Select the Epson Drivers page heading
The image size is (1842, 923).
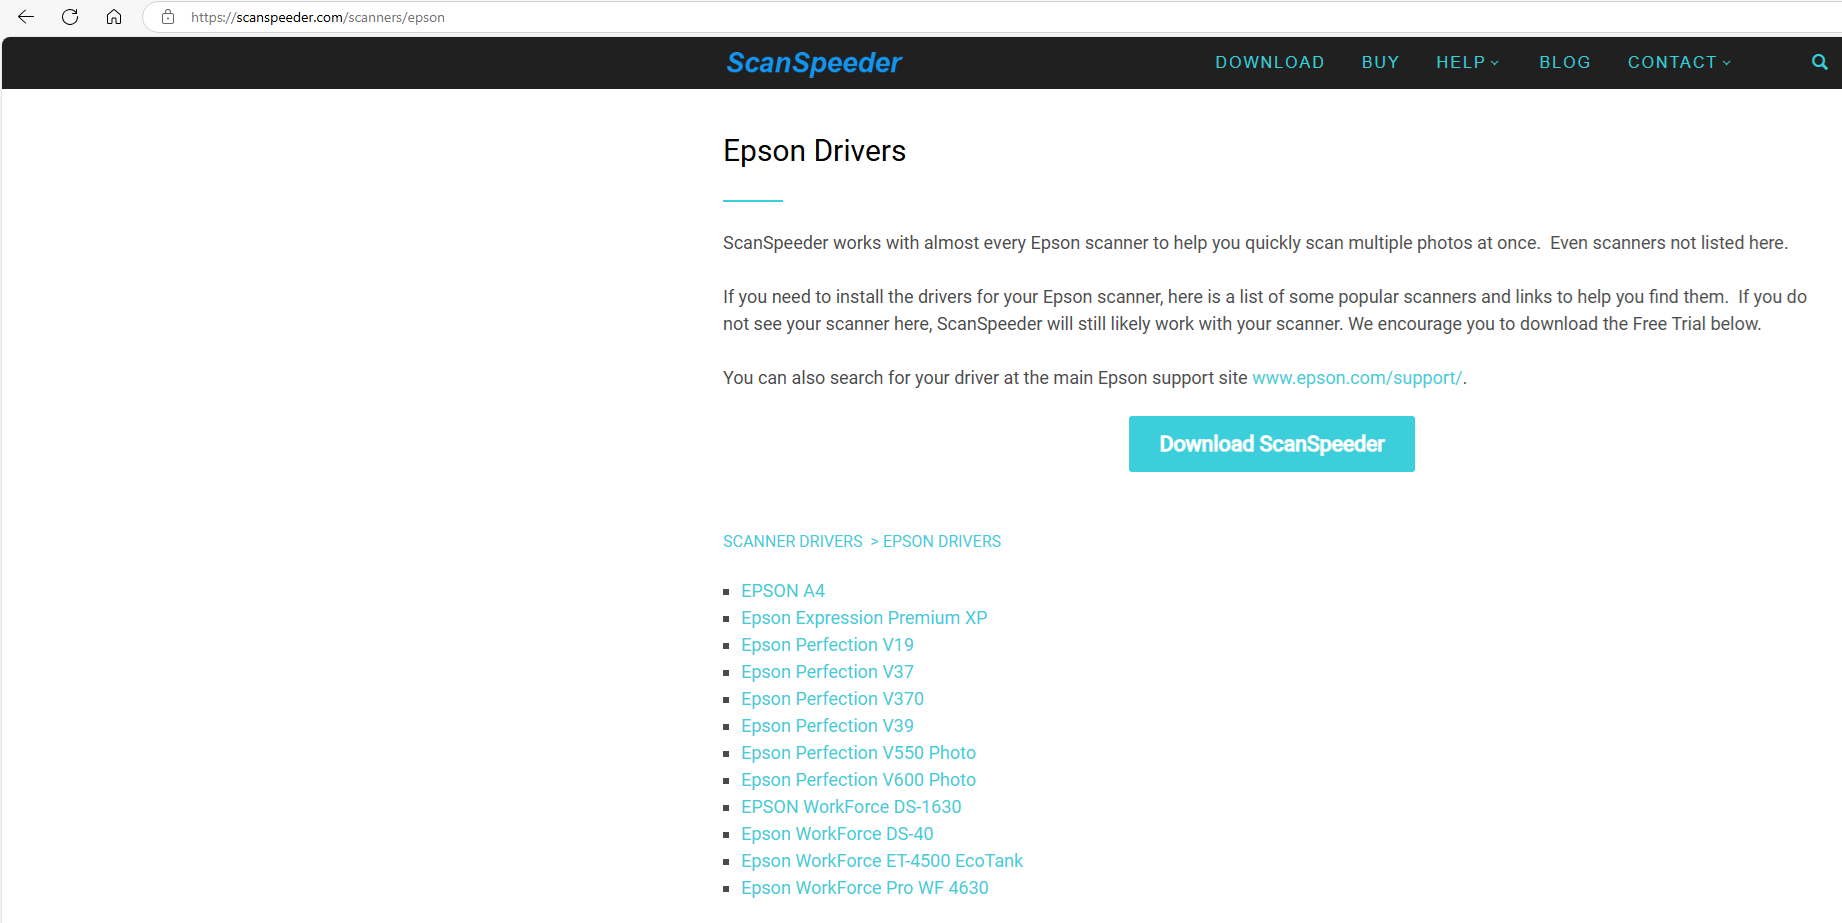coord(814,151)
